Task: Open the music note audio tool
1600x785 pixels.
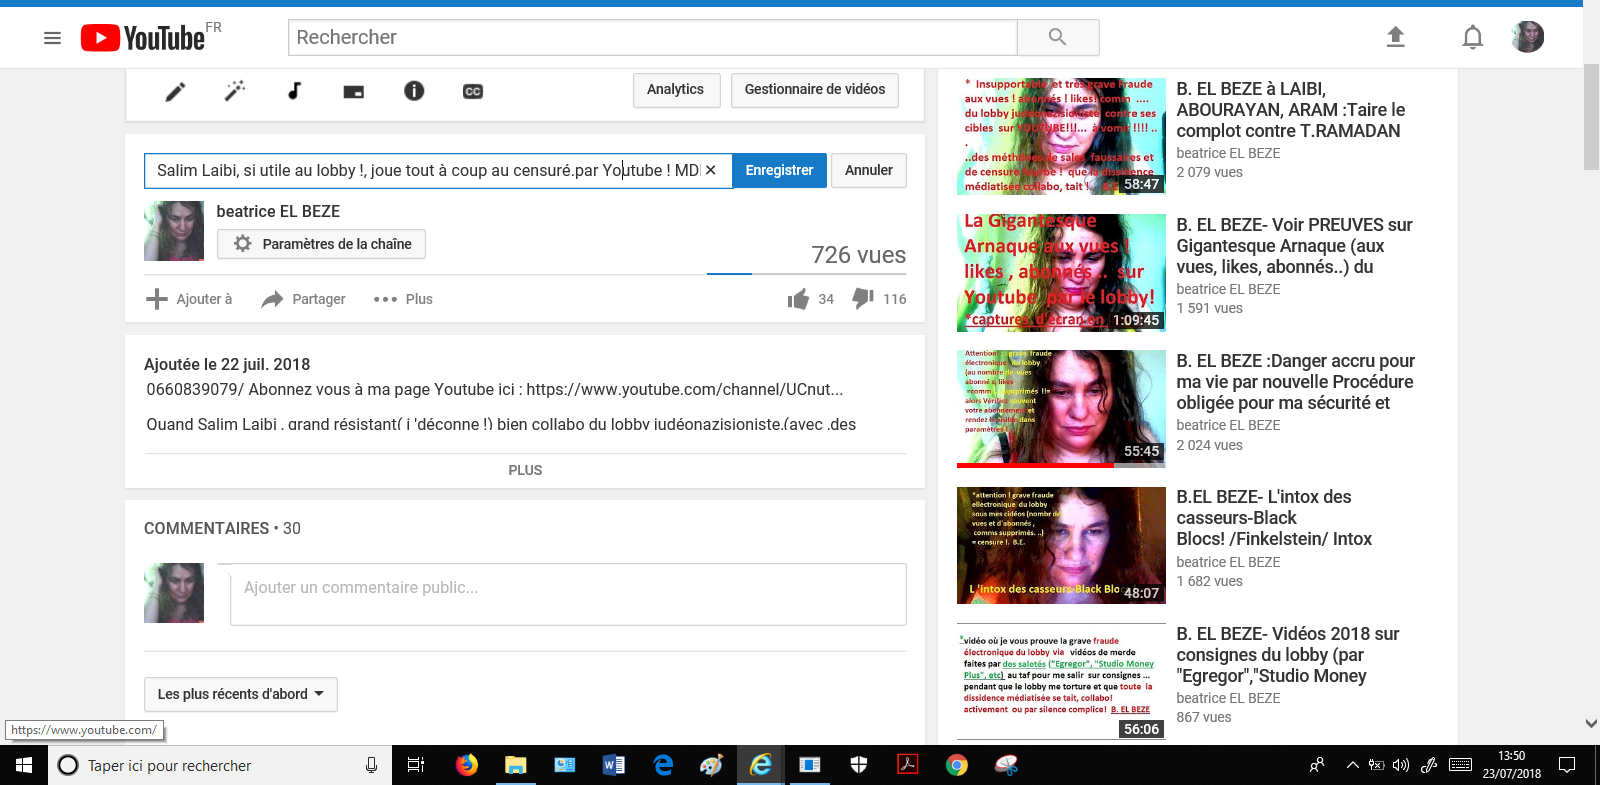Action: pos(294,91)
